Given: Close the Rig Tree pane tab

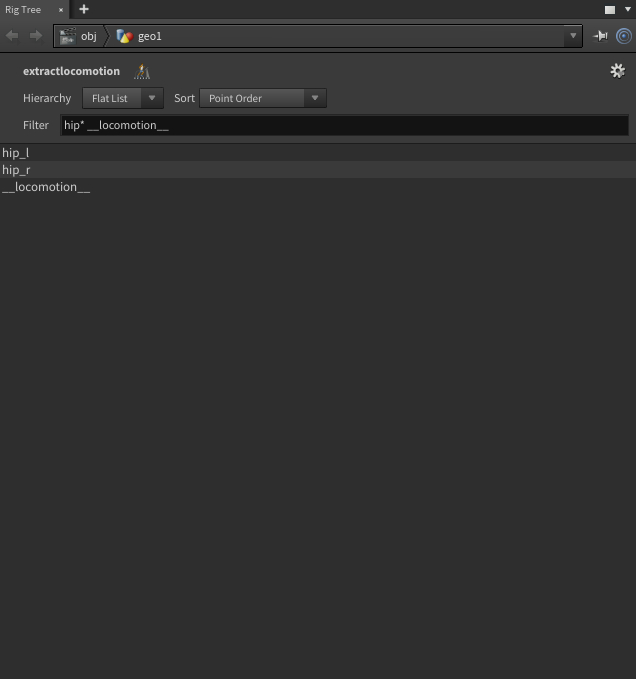Looking at the screenshot, I should click(x=60, y=10).
